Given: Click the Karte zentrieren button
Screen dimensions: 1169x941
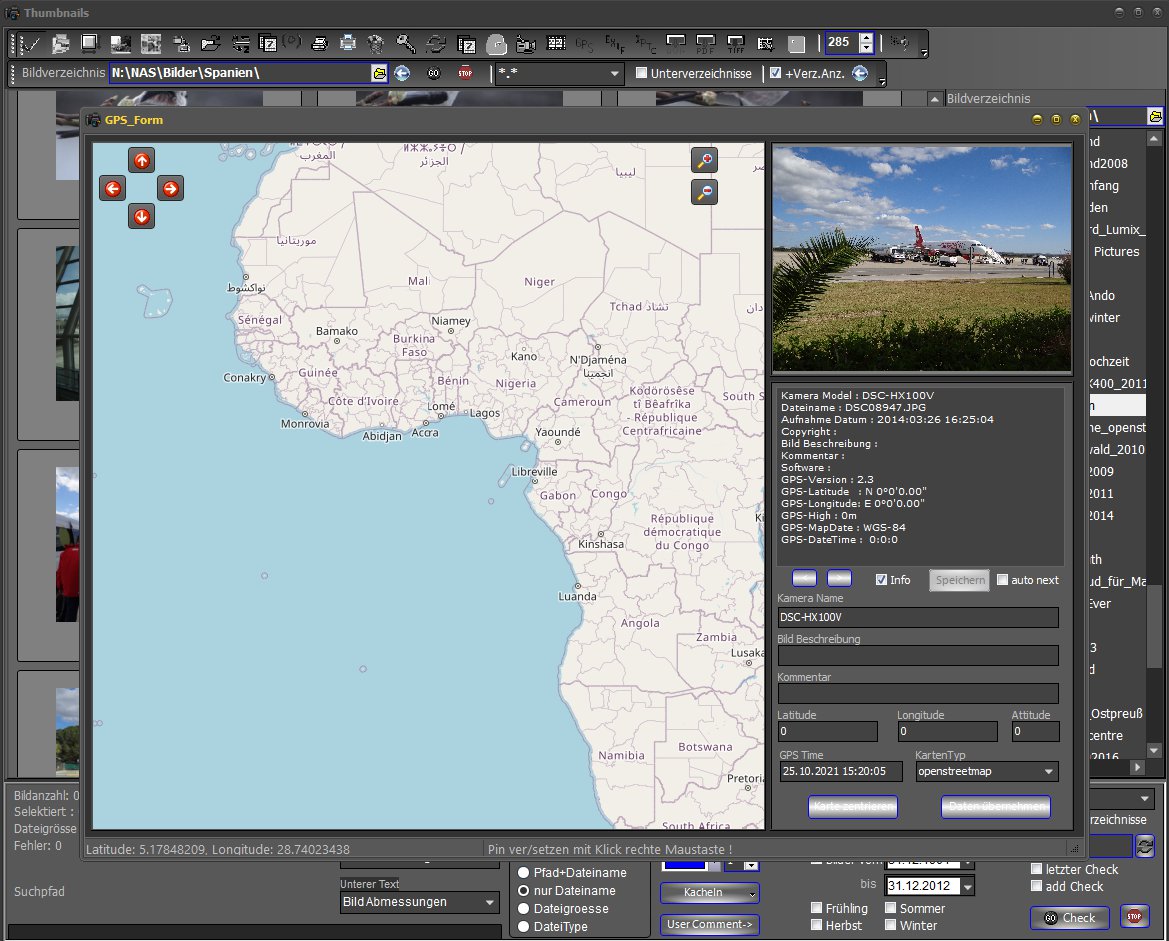Looking at the screenshot, I should click(852, 807).
